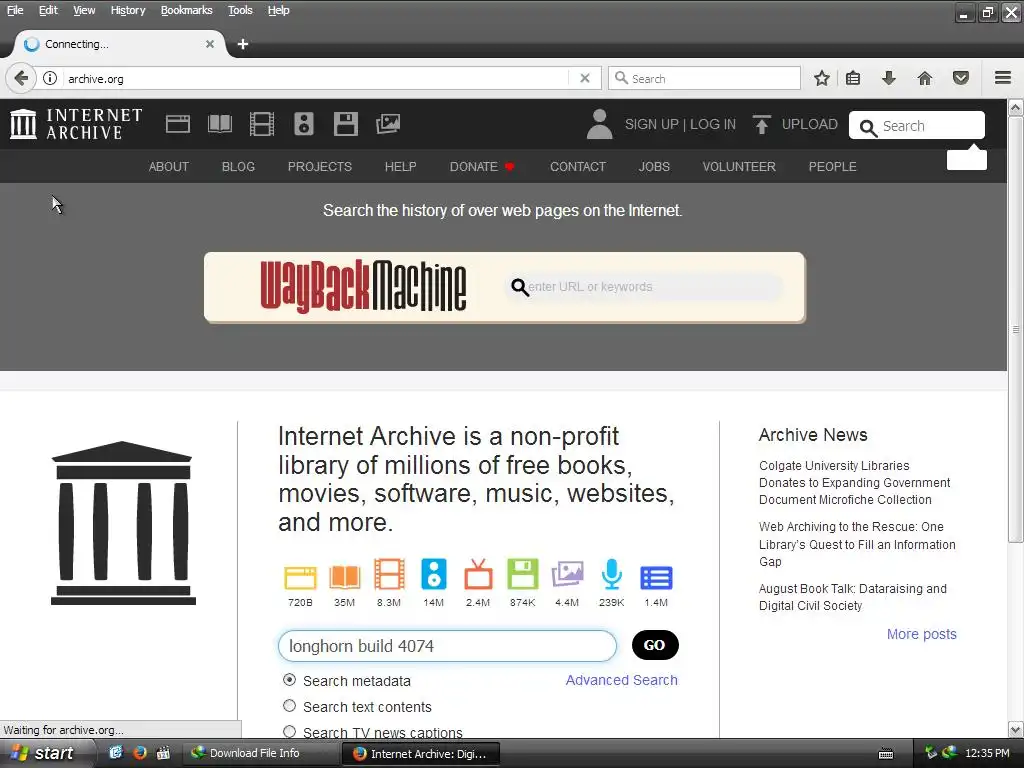Bookmark this page with the star icon
The width and height of the screenshot is (1024, 768).
[822, 78]
